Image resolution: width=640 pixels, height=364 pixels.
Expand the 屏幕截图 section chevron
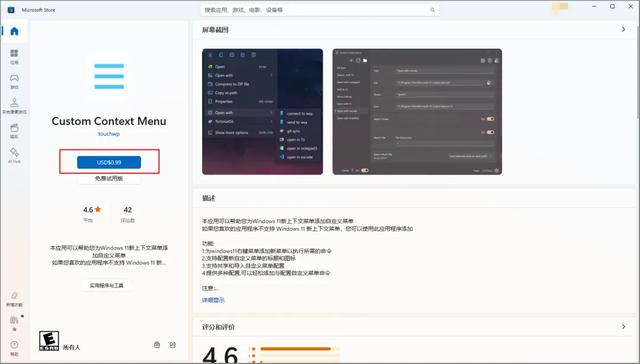click(x=623, y=29)
